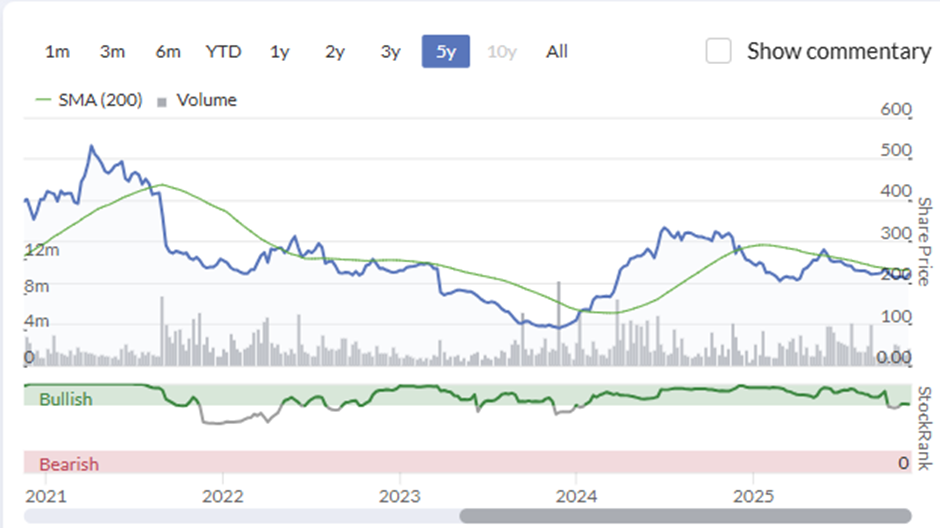Viewport: 940px width, 528px height.
Task: Switch chart to 3m range
Action: pyautogui.click(x=112, y=51)
